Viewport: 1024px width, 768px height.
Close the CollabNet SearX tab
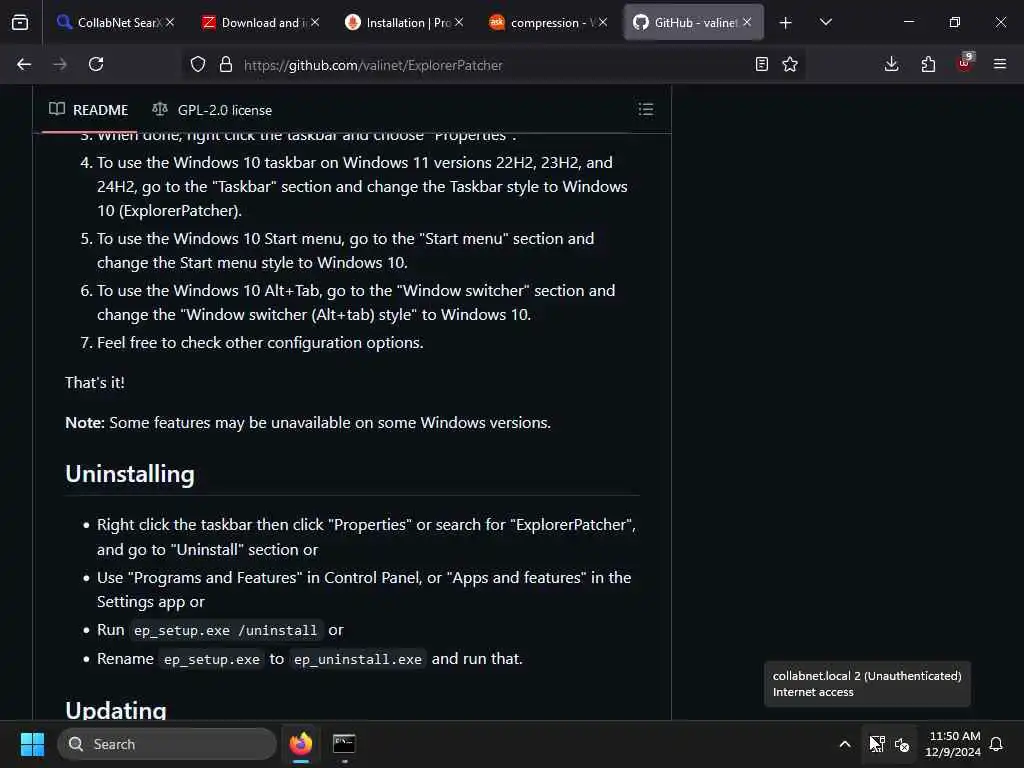click(x=170, y=23)
